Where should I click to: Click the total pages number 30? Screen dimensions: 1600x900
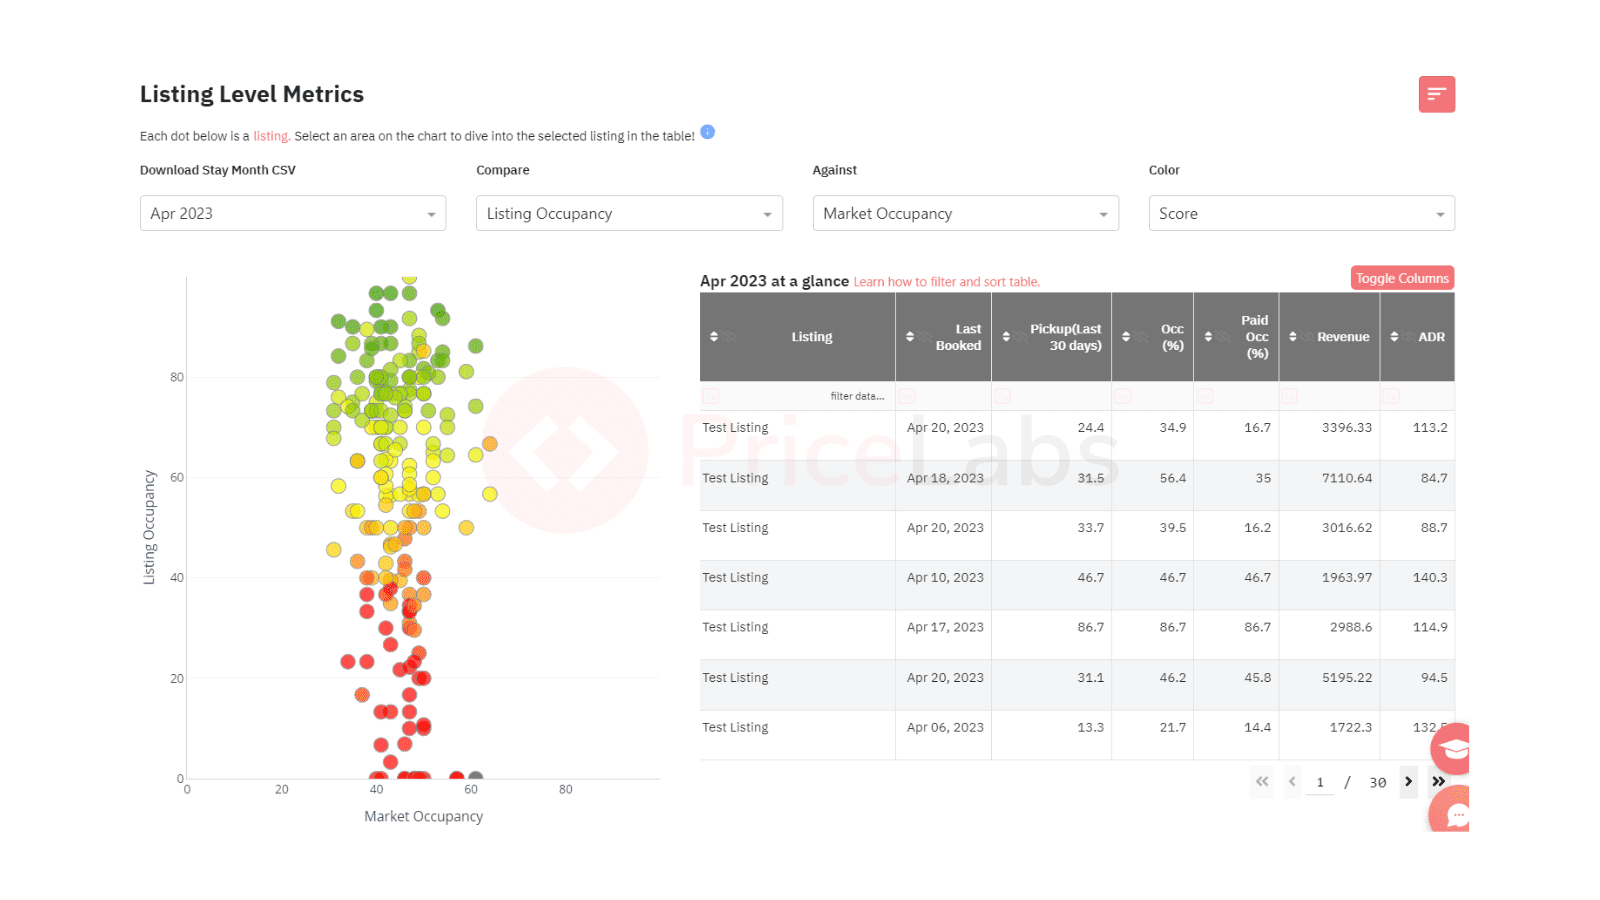pos(1378,782)
